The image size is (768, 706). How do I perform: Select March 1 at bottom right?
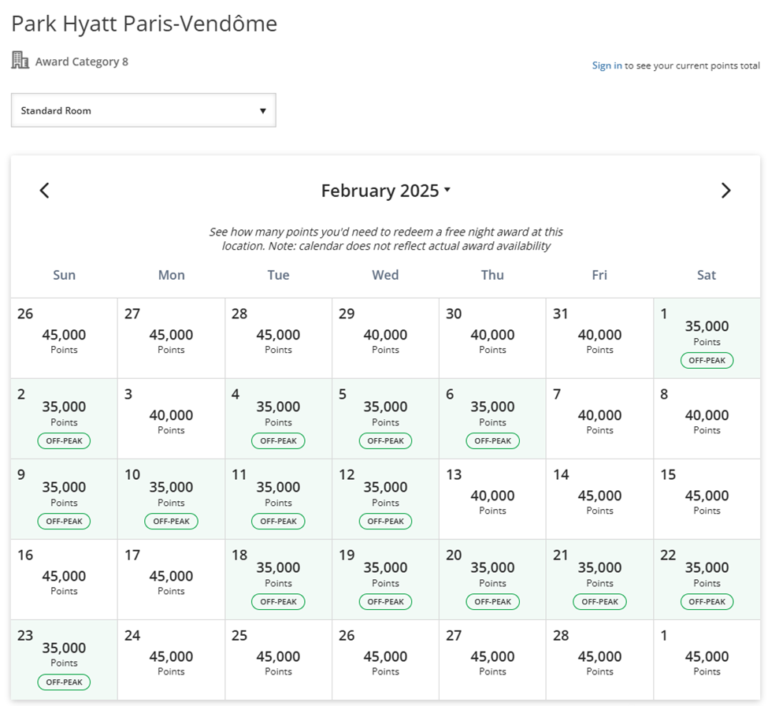[707, 659]
